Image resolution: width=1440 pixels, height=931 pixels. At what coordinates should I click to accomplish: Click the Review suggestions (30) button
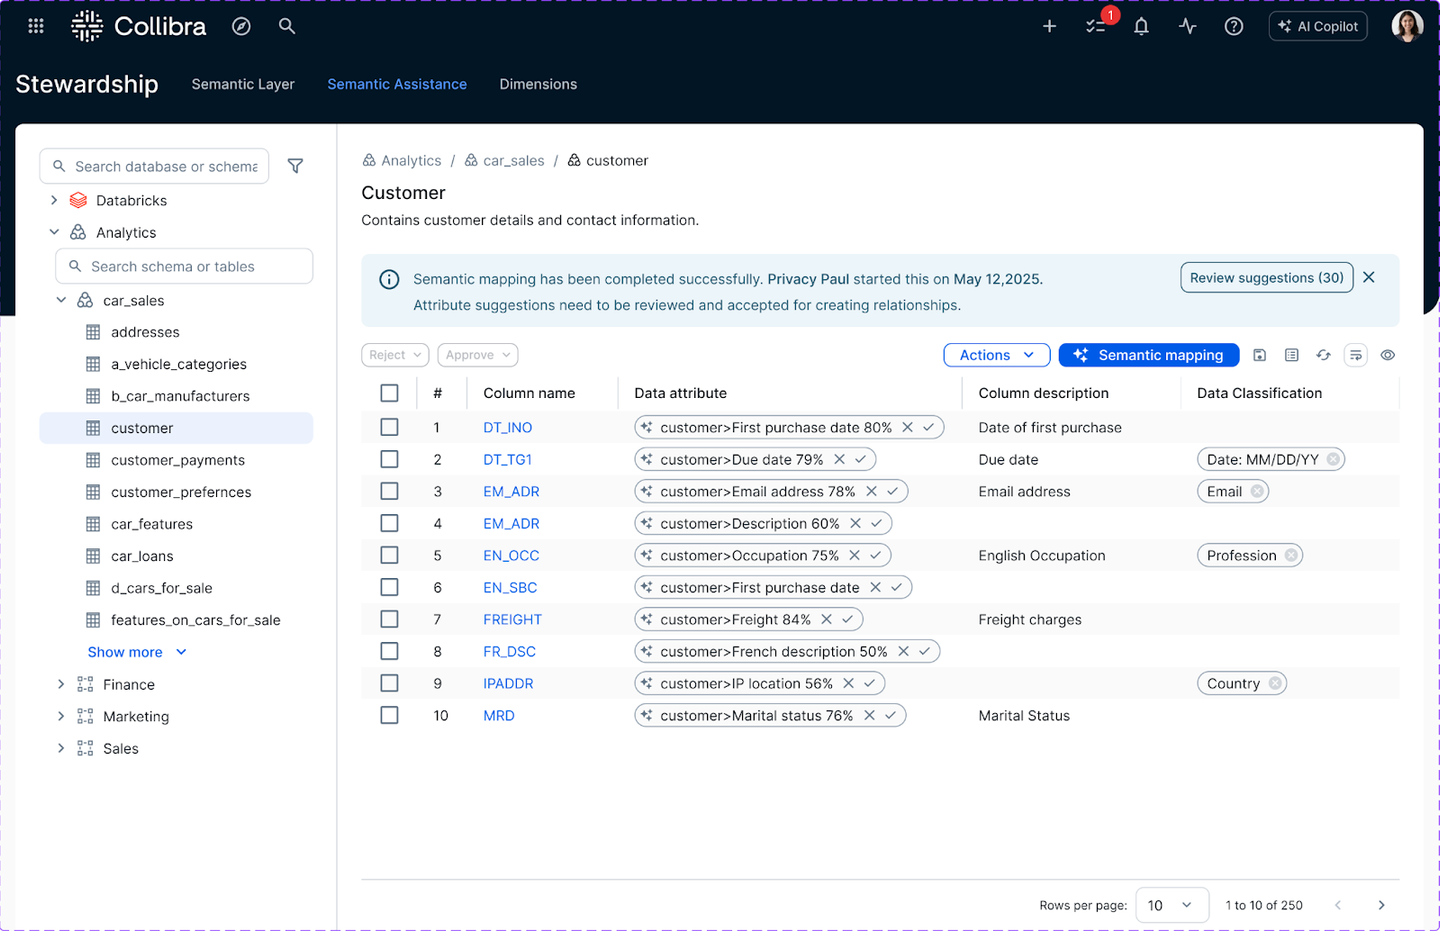point(1266,278)
